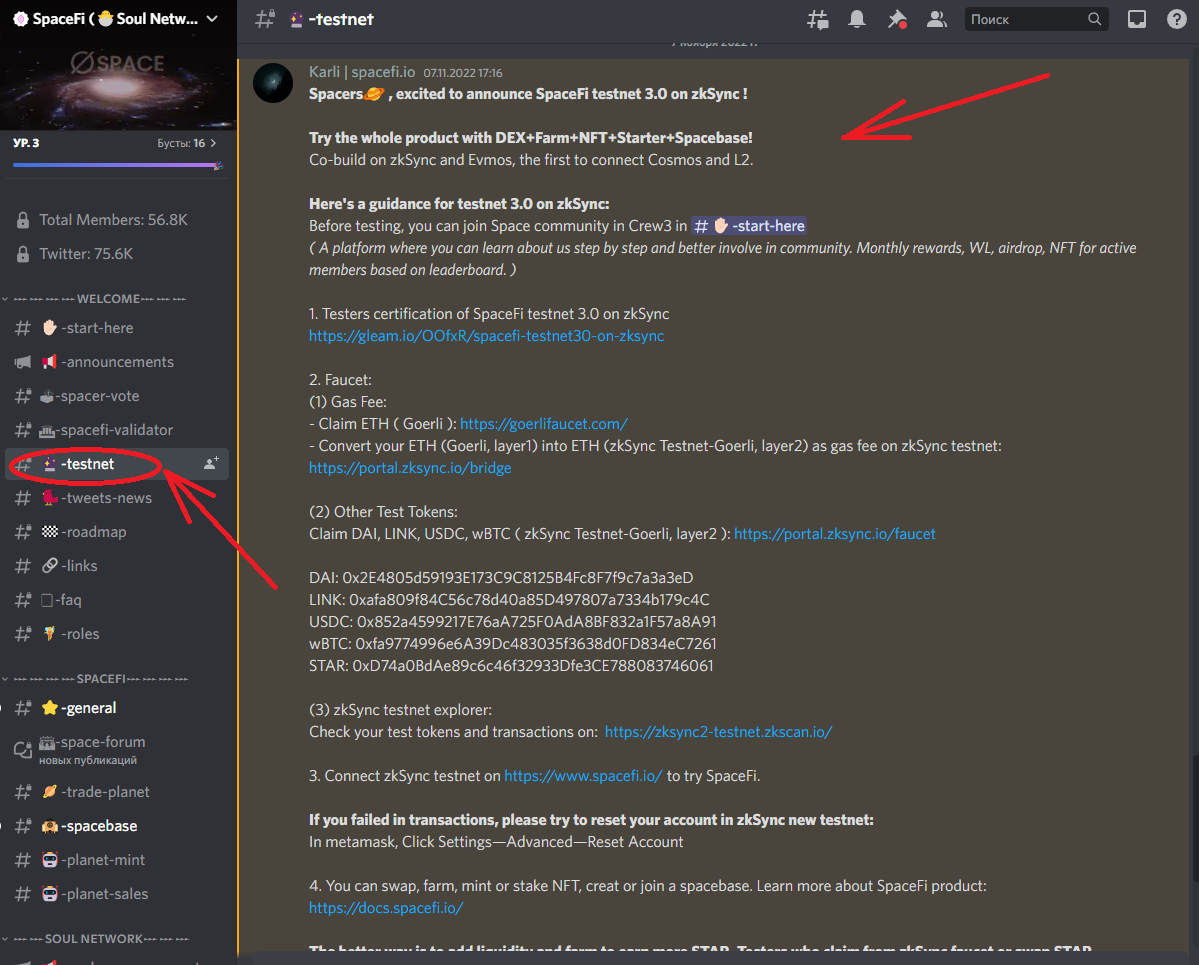Show pinned messages pin icon
The height and width of the screenshot is (965, 1199).
(x=897, y=19)
